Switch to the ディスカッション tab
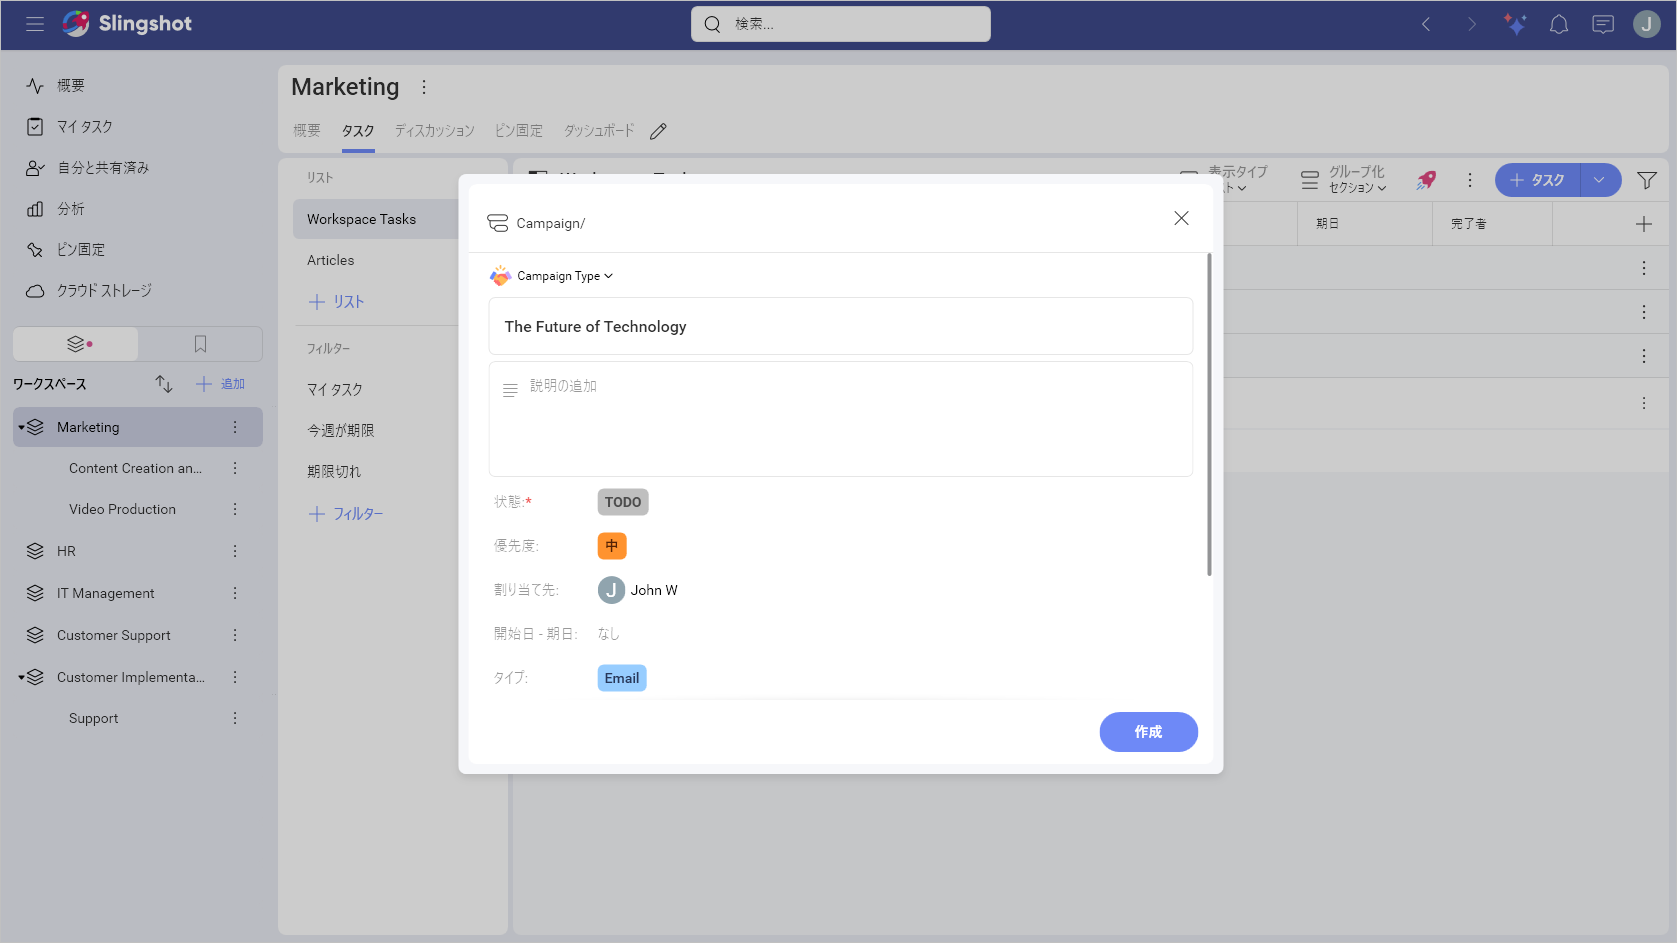Viewport: 1677px width, 943px height. pyautogui.click(x=435, y=131)
